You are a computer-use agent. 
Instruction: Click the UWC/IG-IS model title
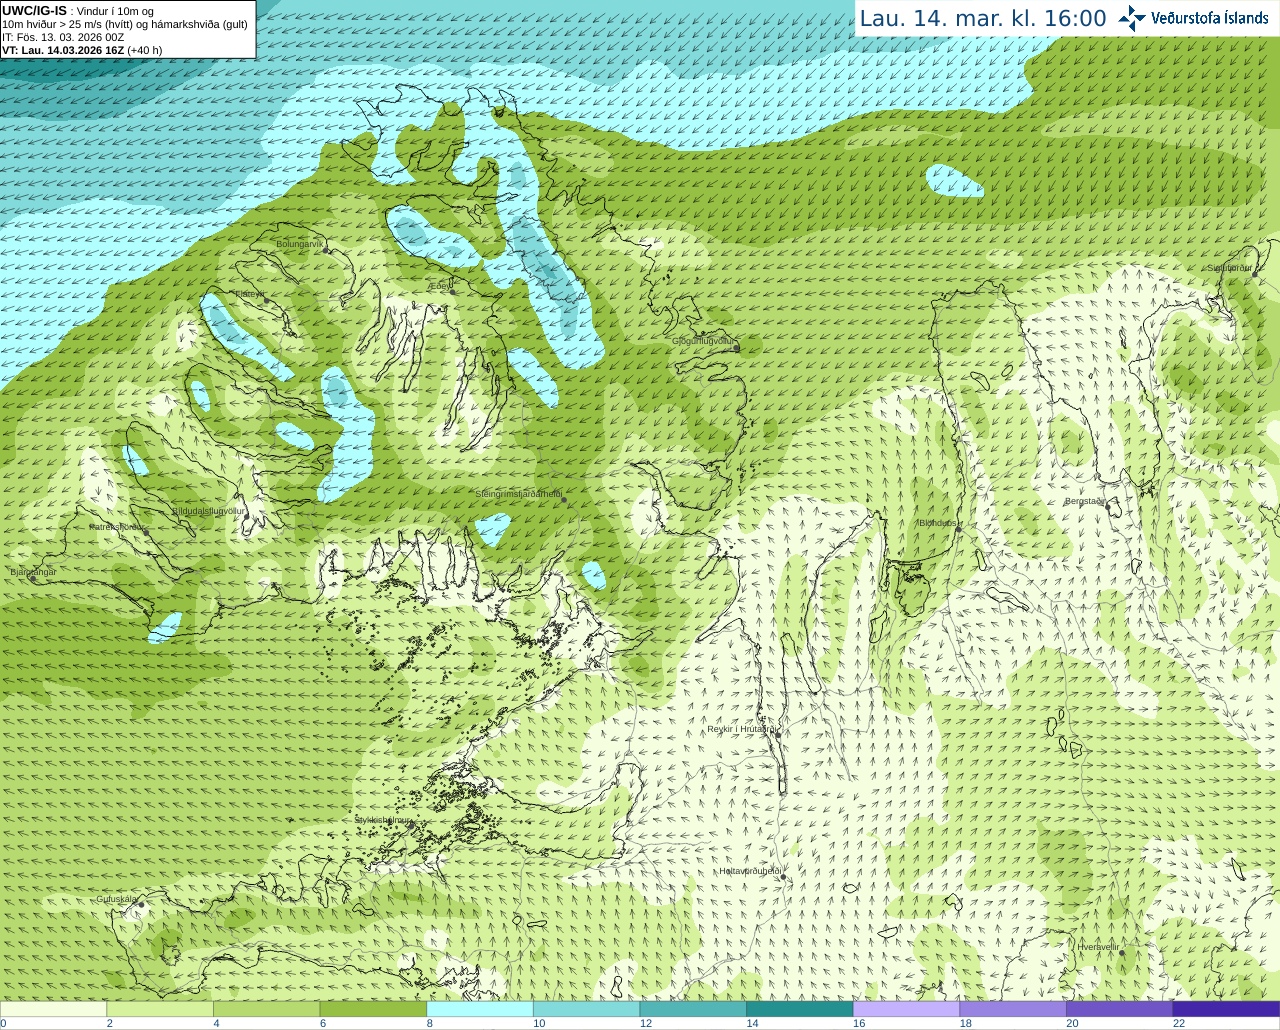(35, 10)
